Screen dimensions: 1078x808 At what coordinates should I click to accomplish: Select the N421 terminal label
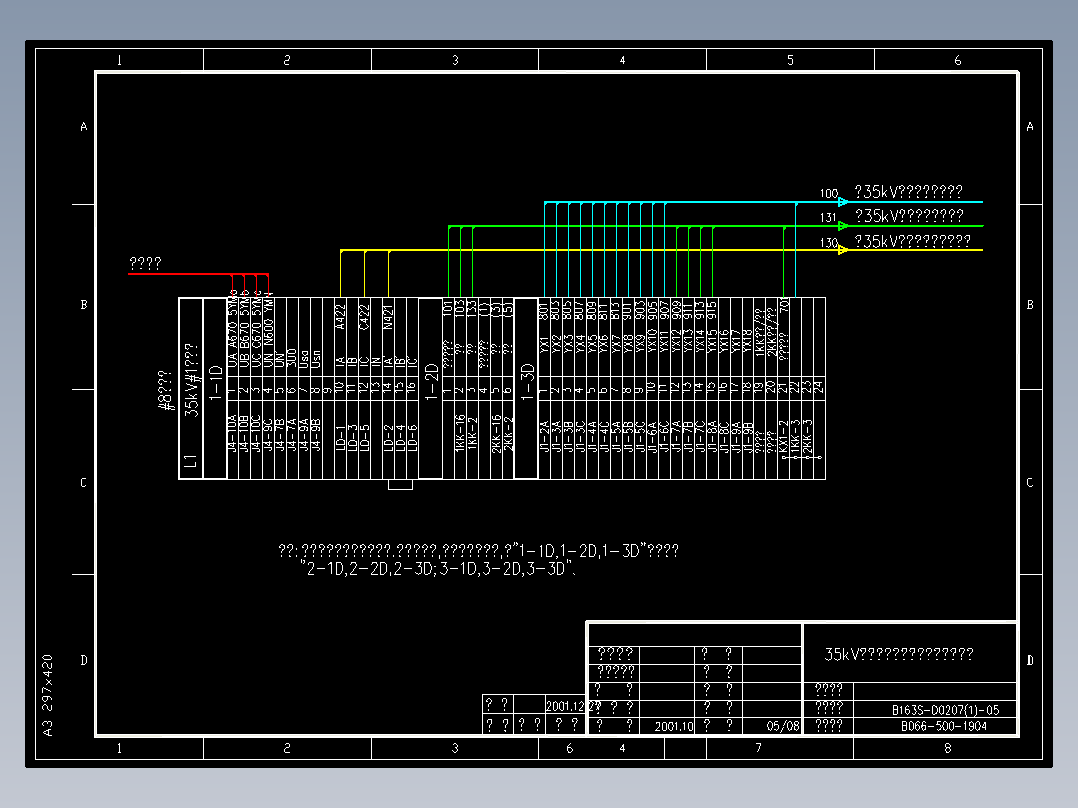[x=388, y=317]
